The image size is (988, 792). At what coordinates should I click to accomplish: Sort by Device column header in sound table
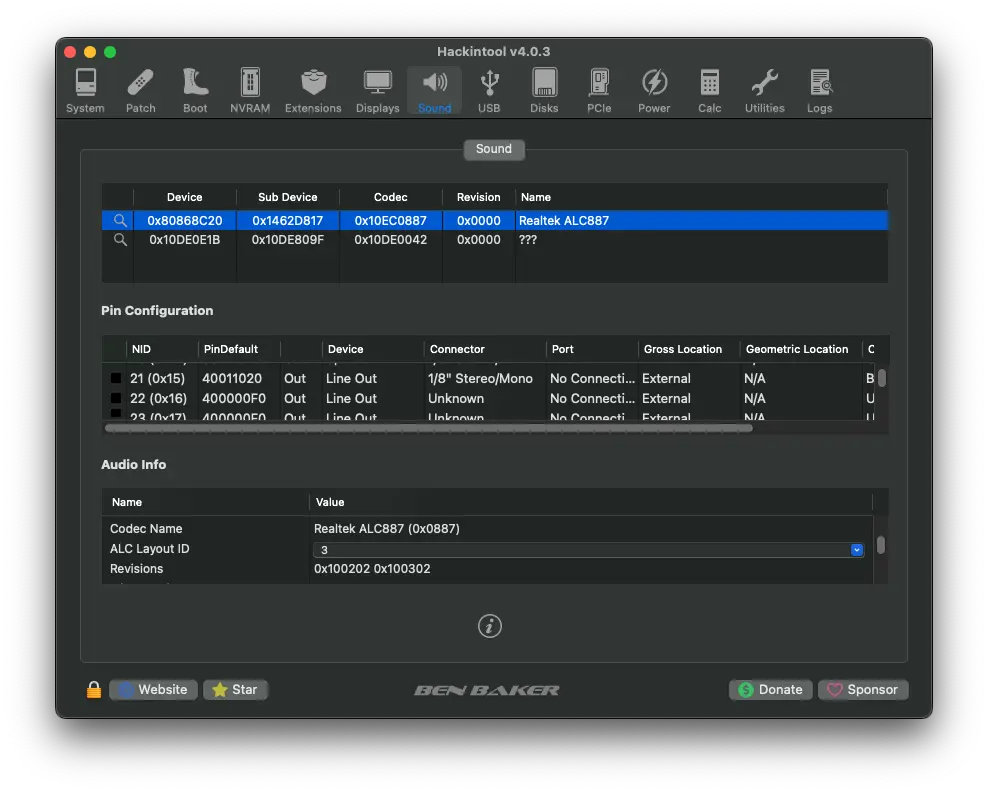pos(185,197)
